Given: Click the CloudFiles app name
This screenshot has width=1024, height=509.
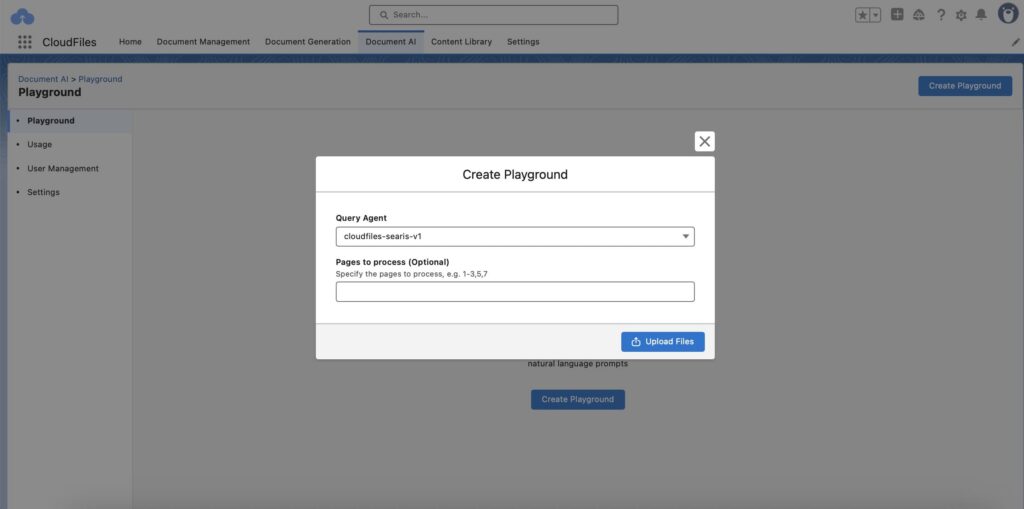Looking at the screenshot, I should (69, 42).
